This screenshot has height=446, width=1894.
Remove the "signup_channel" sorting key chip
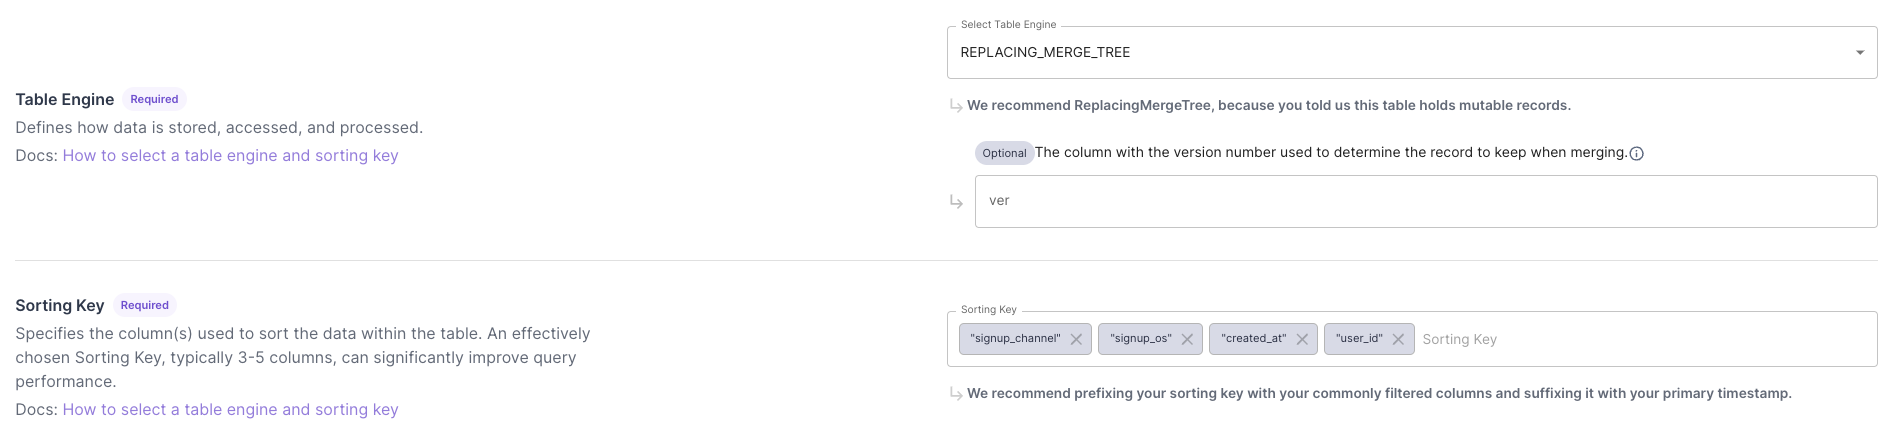click(x=1076, y=339)
